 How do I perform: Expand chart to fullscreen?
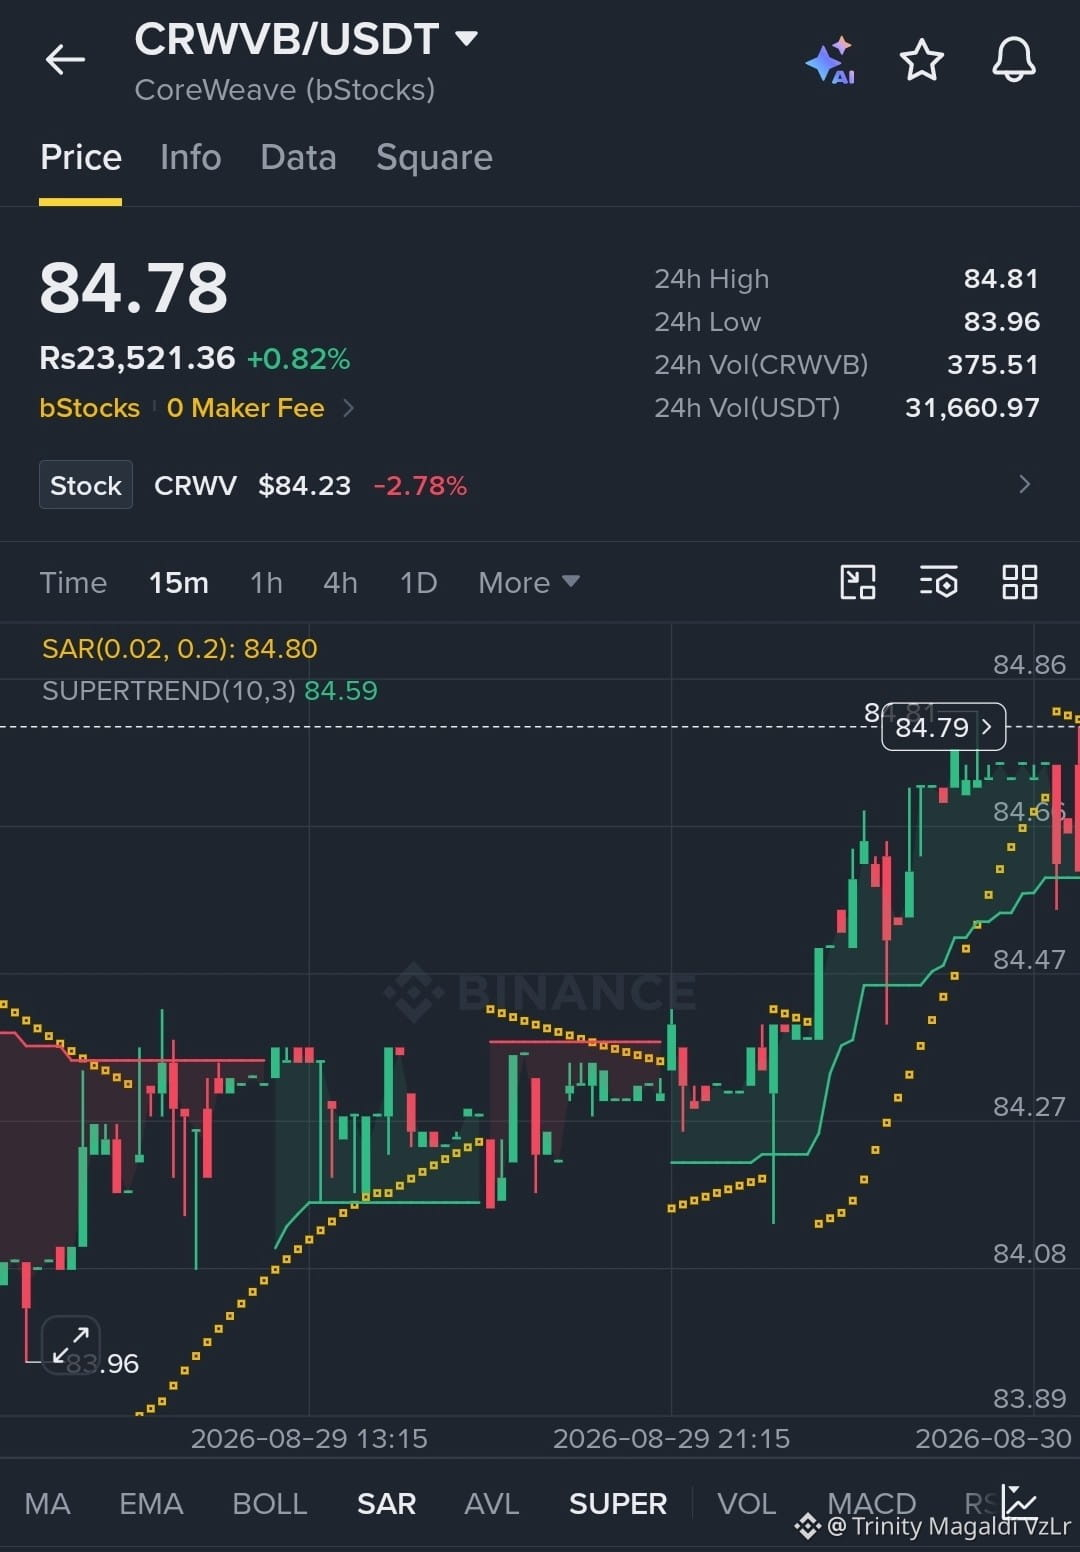tap(71, 1345)
